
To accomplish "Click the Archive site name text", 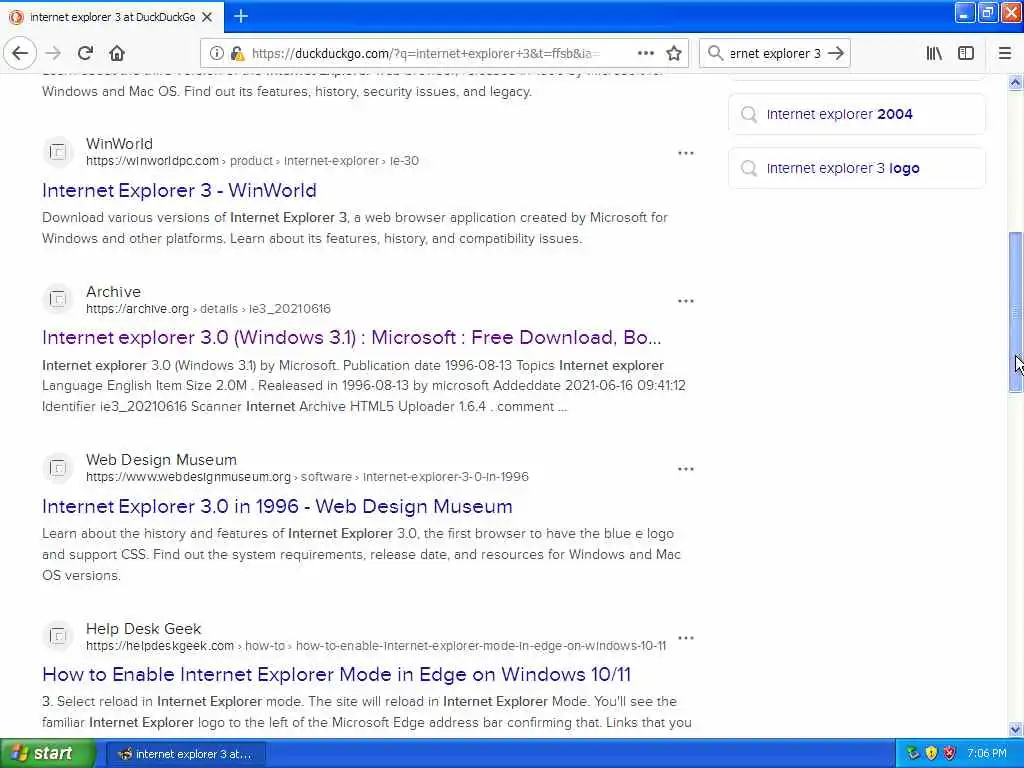I will click(114, 291).
